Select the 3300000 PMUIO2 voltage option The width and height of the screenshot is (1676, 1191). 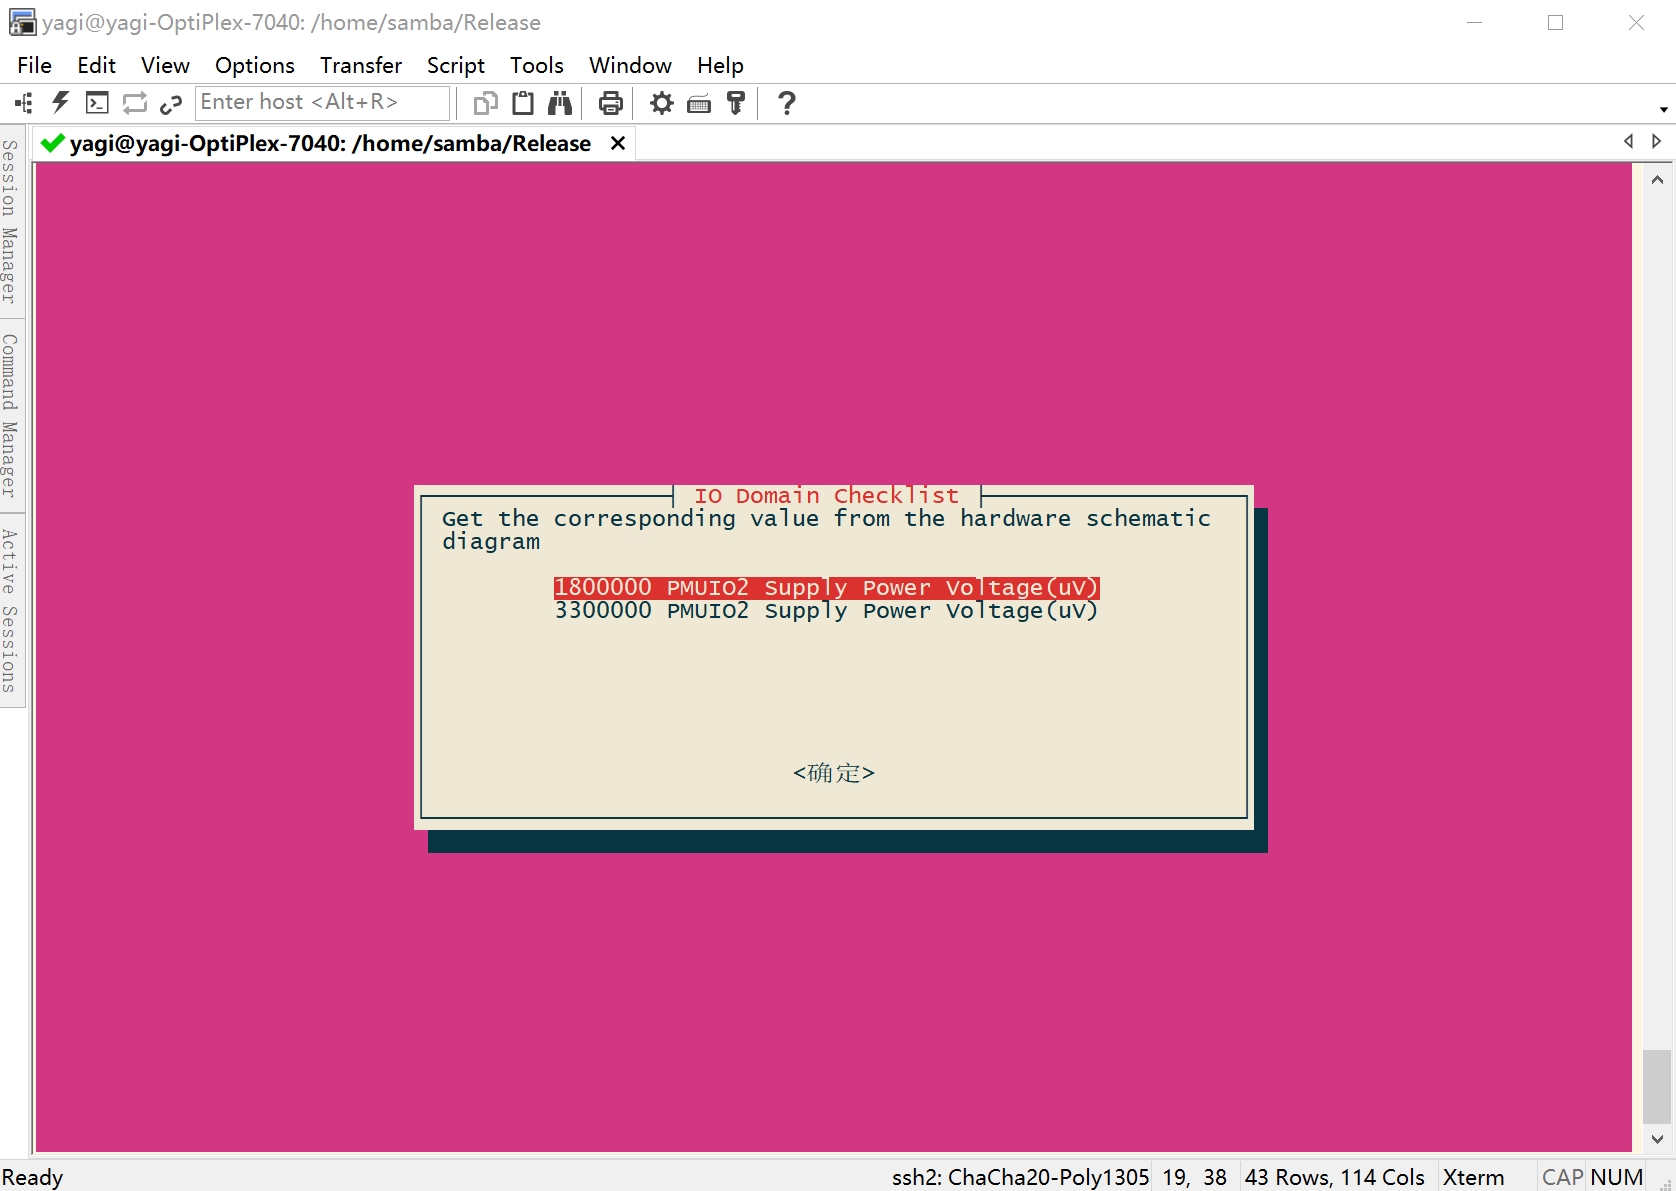[826, 611]
